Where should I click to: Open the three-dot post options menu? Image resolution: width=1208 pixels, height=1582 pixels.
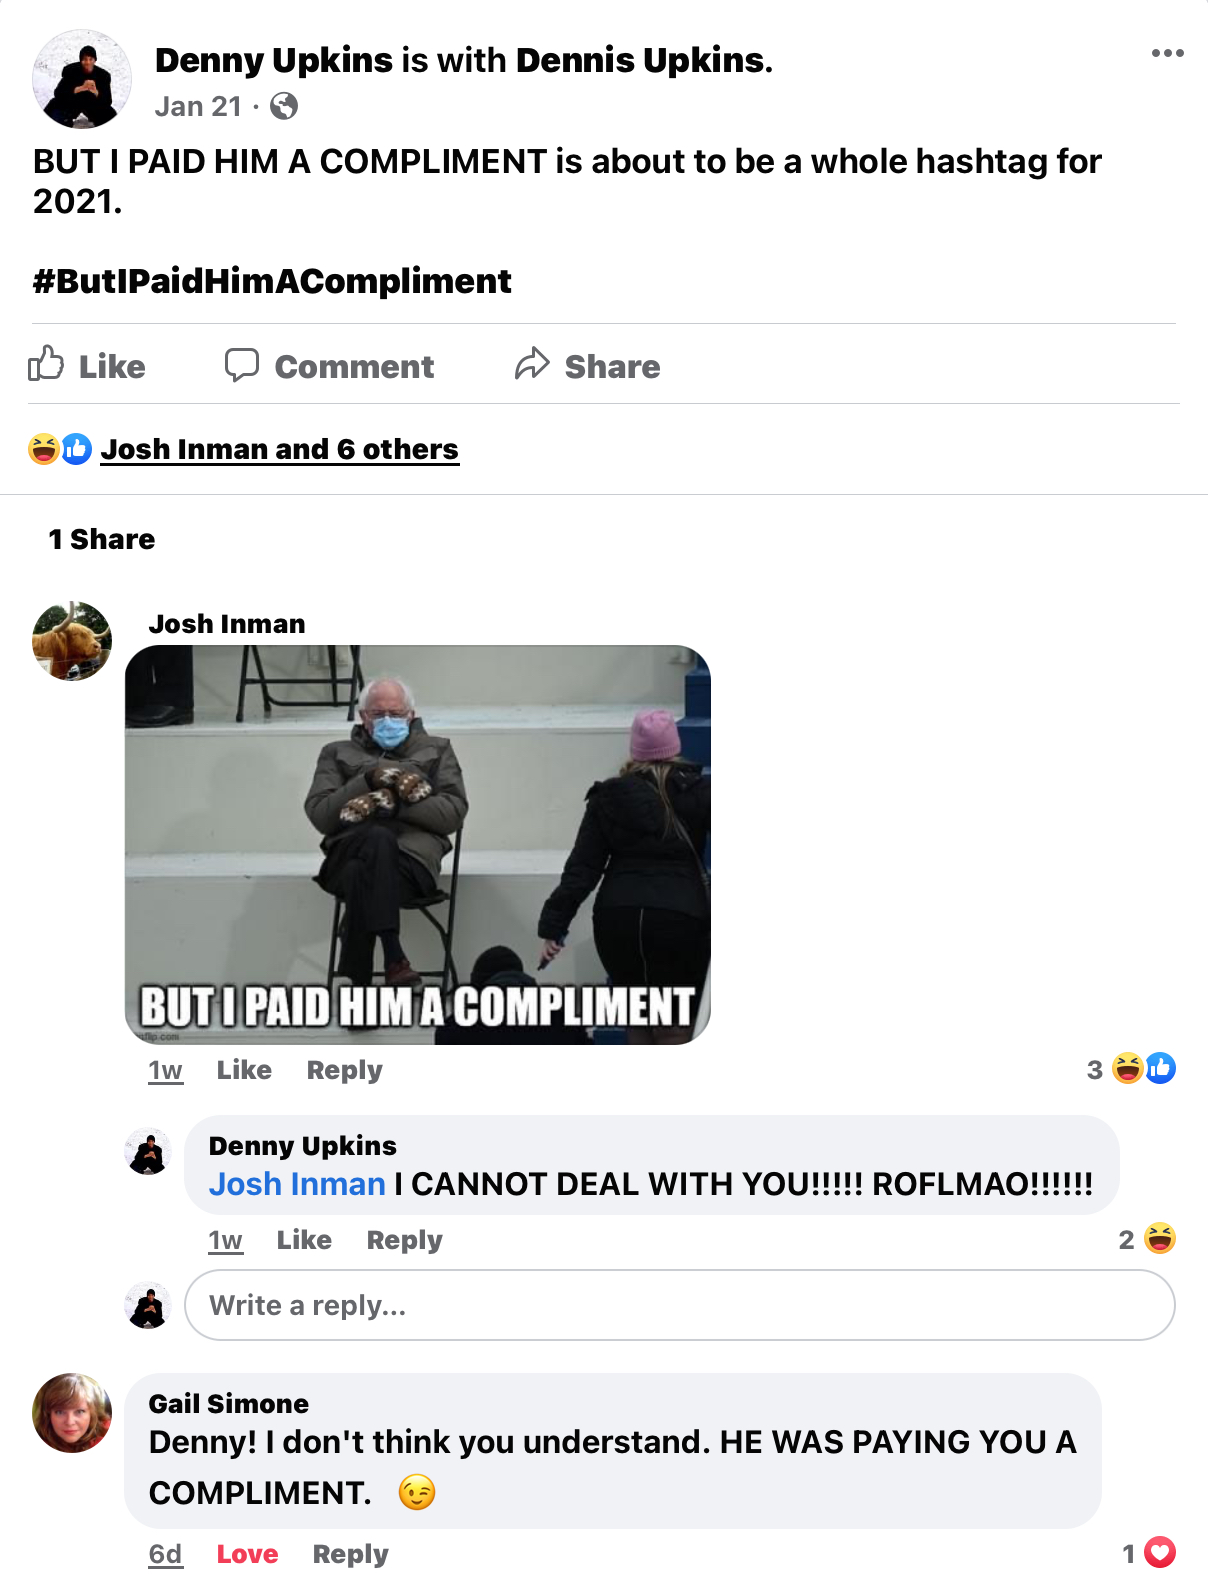(x=1167, y=53)
